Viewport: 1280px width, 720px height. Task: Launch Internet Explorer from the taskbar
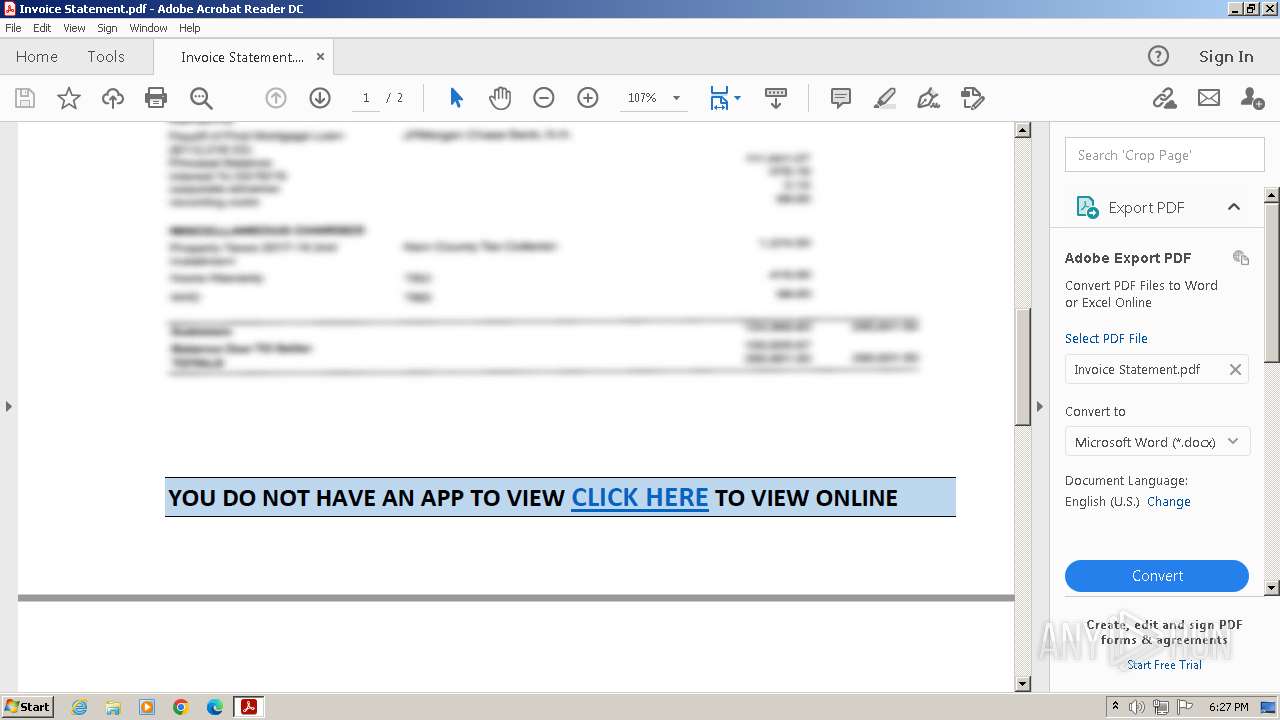pos(79,707)
